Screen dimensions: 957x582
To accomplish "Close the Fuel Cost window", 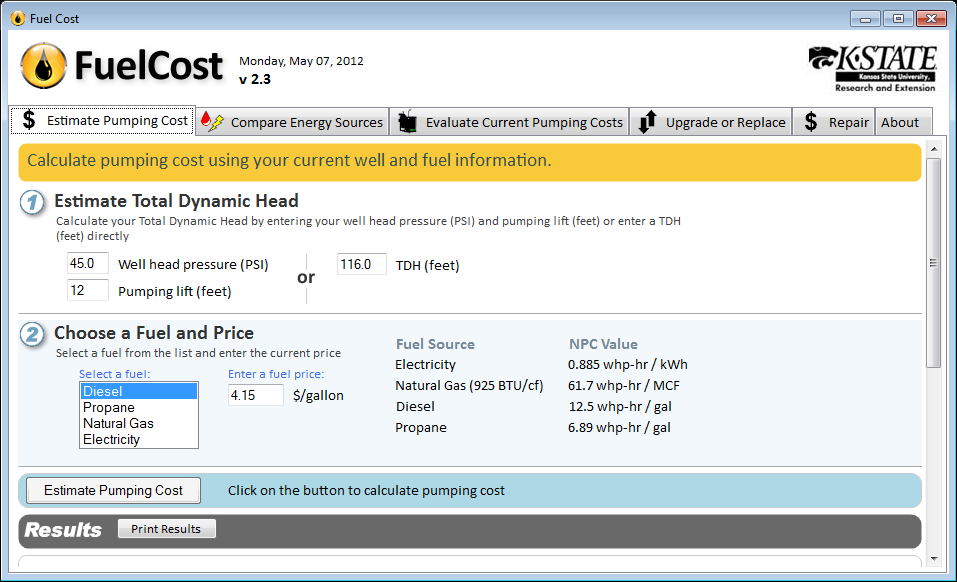I will (x=931, y=19).
